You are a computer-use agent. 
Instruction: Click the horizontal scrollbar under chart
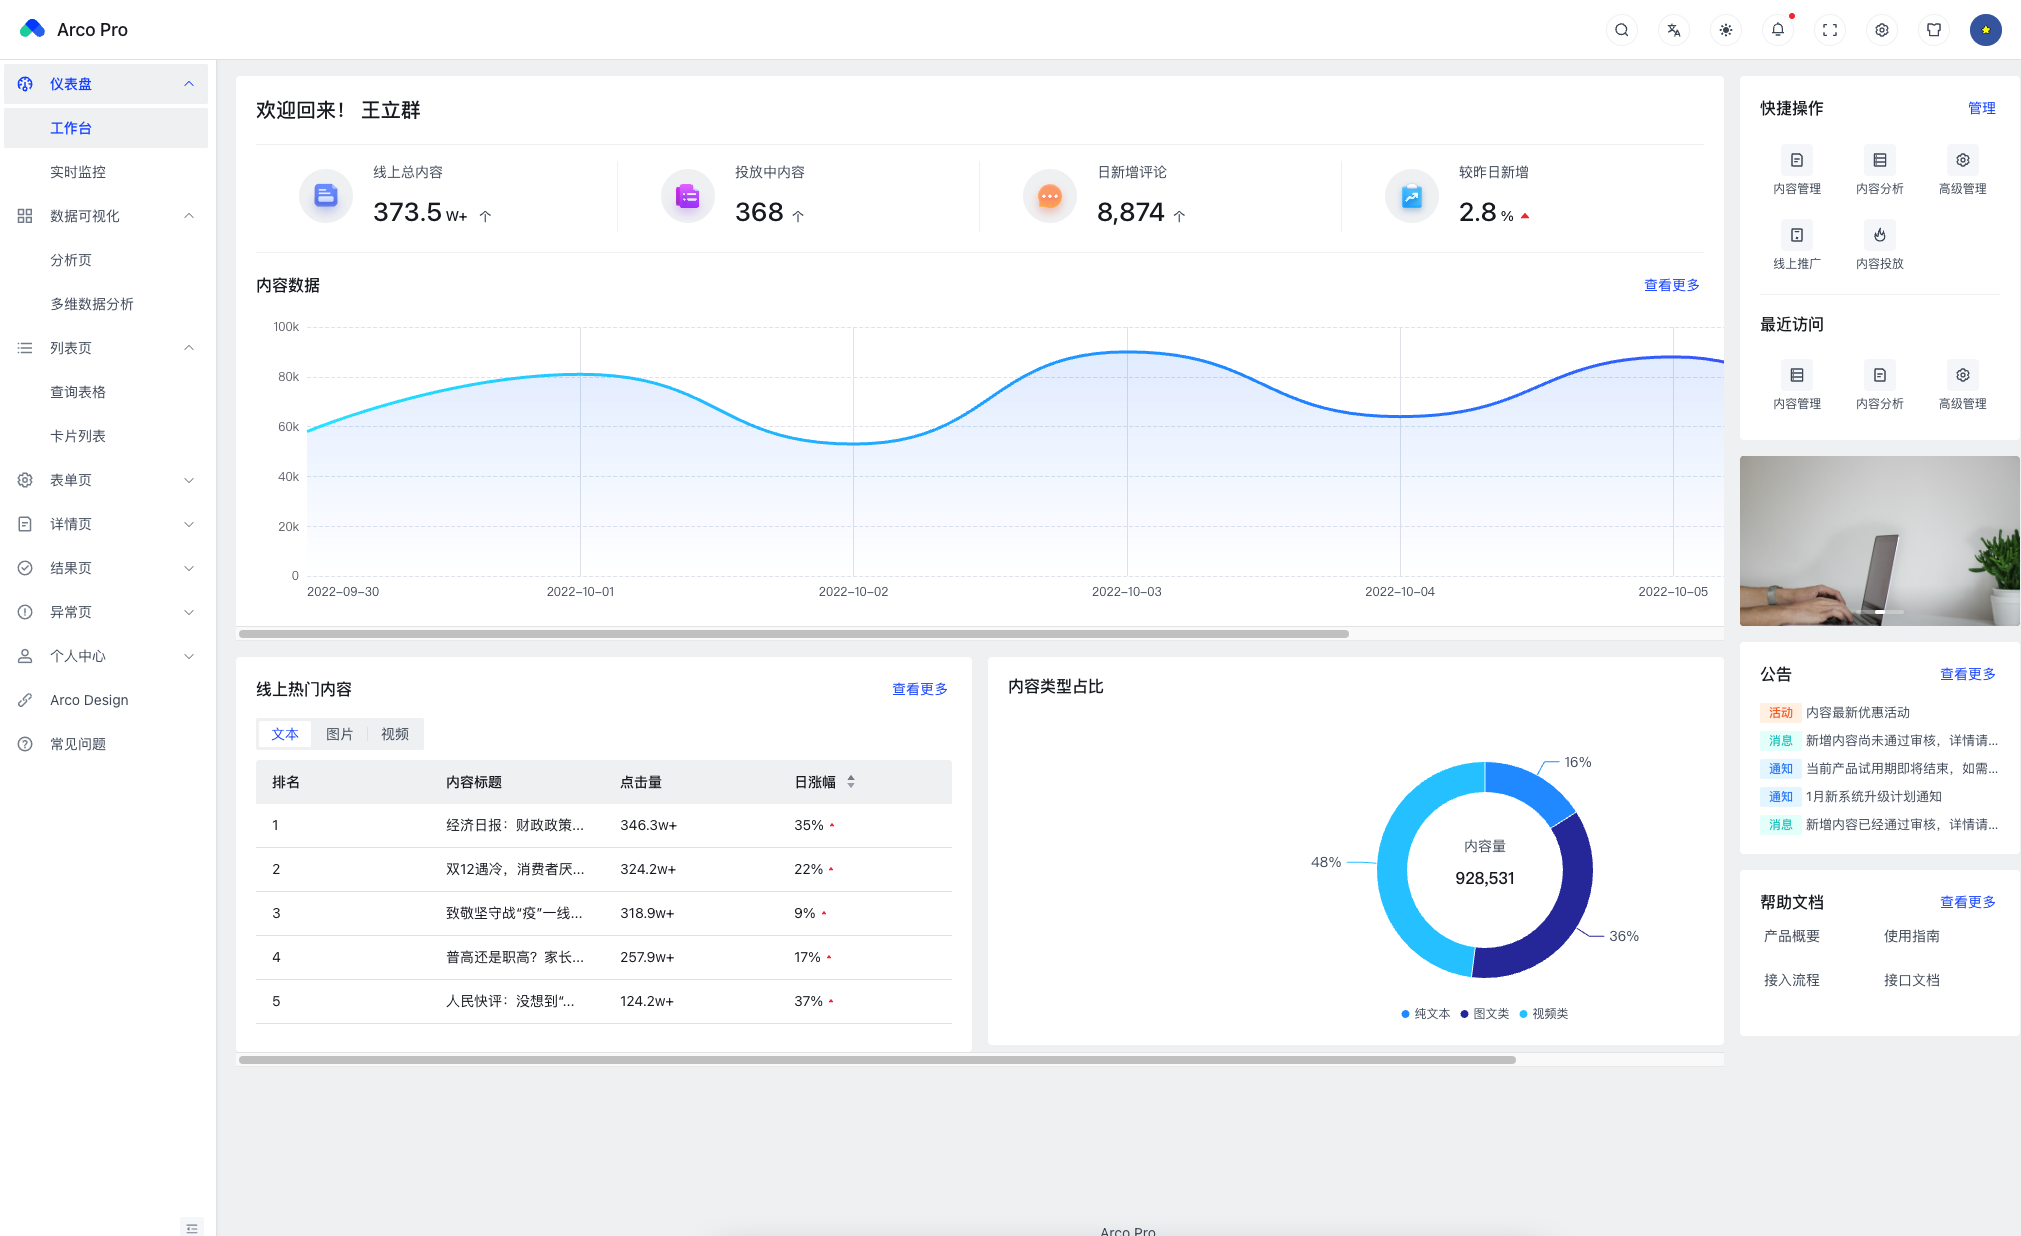(x=793, y=634)
